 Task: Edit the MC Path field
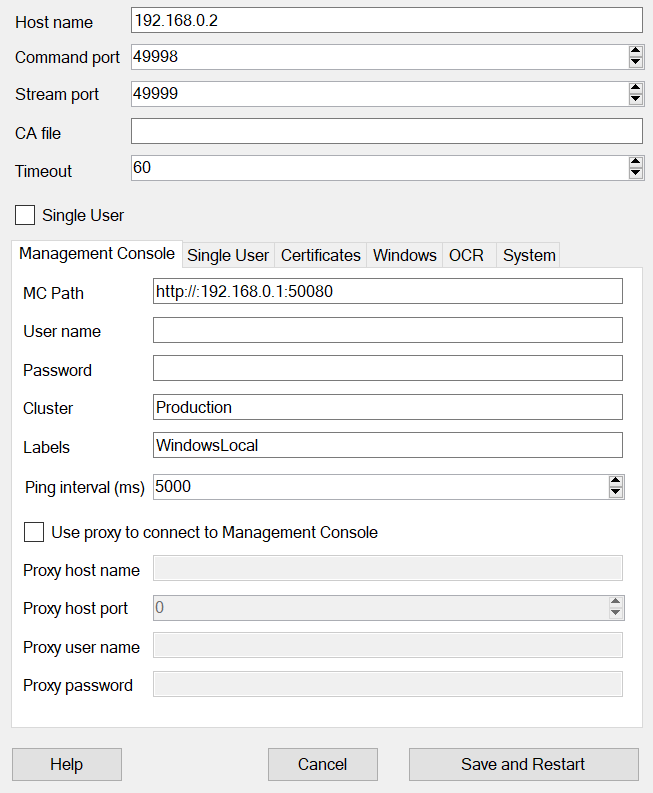tap(387, 291)
